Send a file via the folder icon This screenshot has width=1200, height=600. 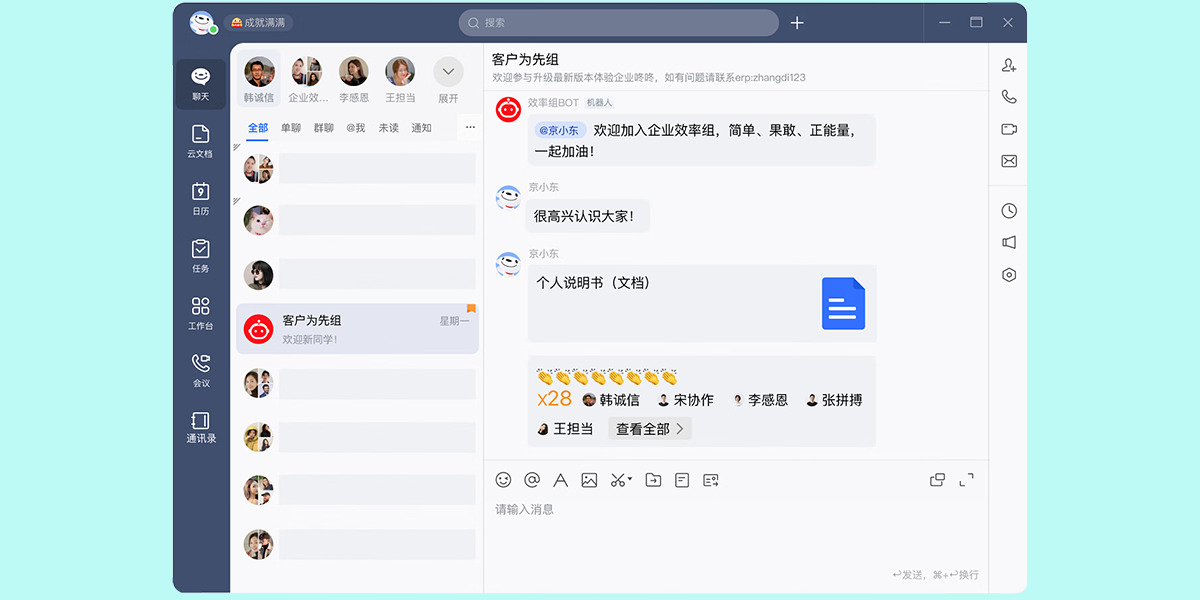pyautogui.click(x=652, y=480)
